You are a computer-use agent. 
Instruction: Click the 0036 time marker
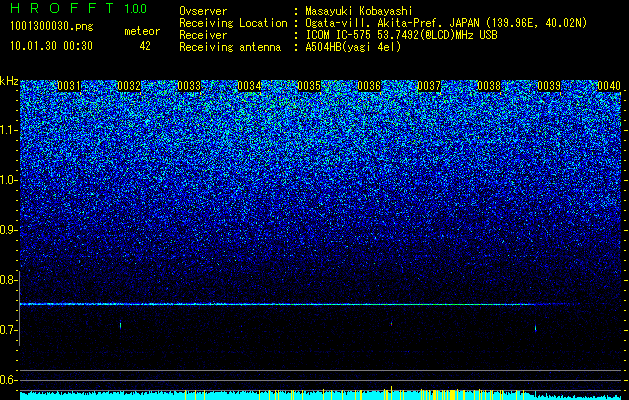coord(369,86)
